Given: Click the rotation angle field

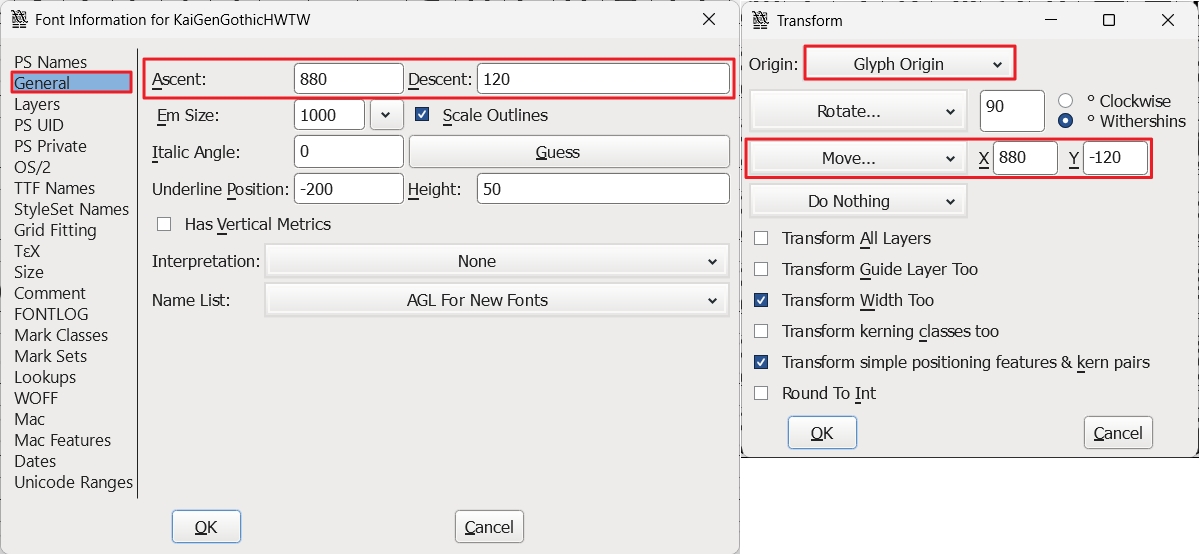Looking at the screenshot, I should pos(1012,111).
